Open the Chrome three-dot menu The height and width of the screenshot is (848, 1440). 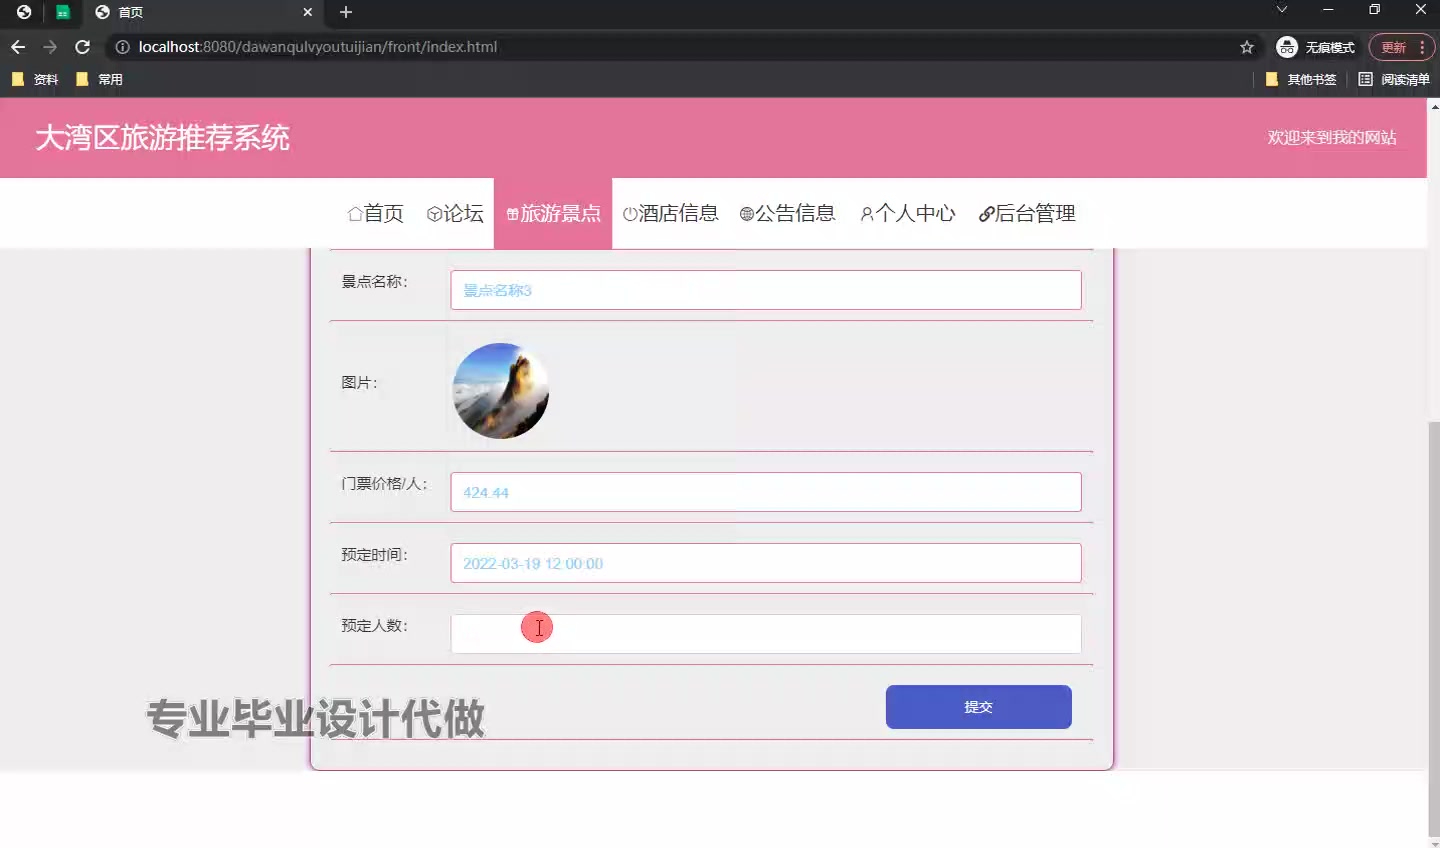1422,47
